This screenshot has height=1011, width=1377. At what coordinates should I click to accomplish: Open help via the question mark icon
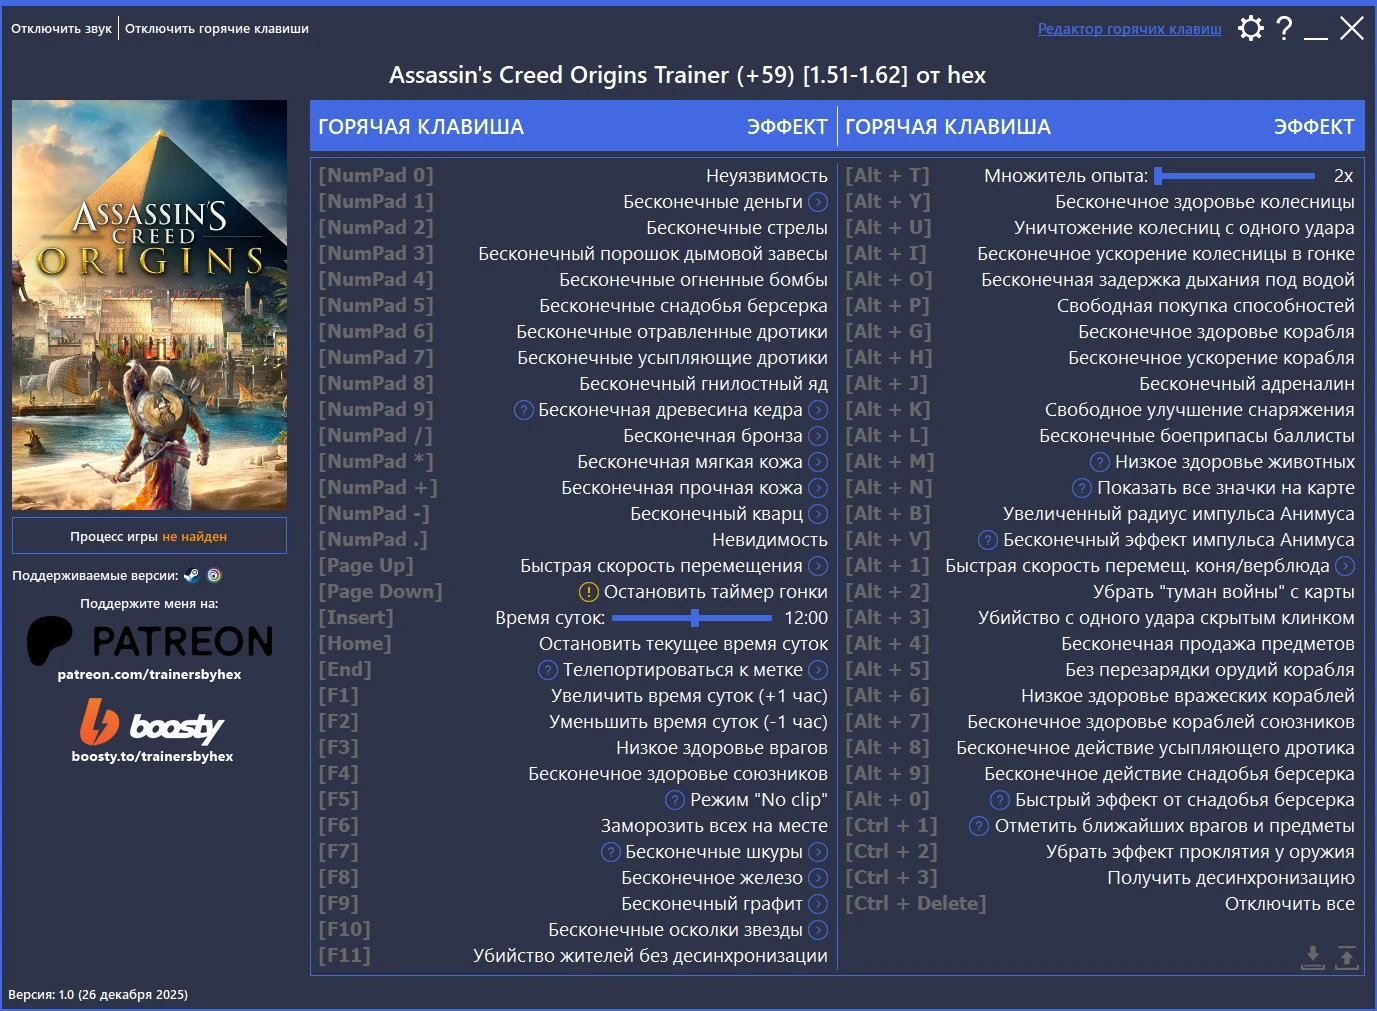coord(1285,28)
